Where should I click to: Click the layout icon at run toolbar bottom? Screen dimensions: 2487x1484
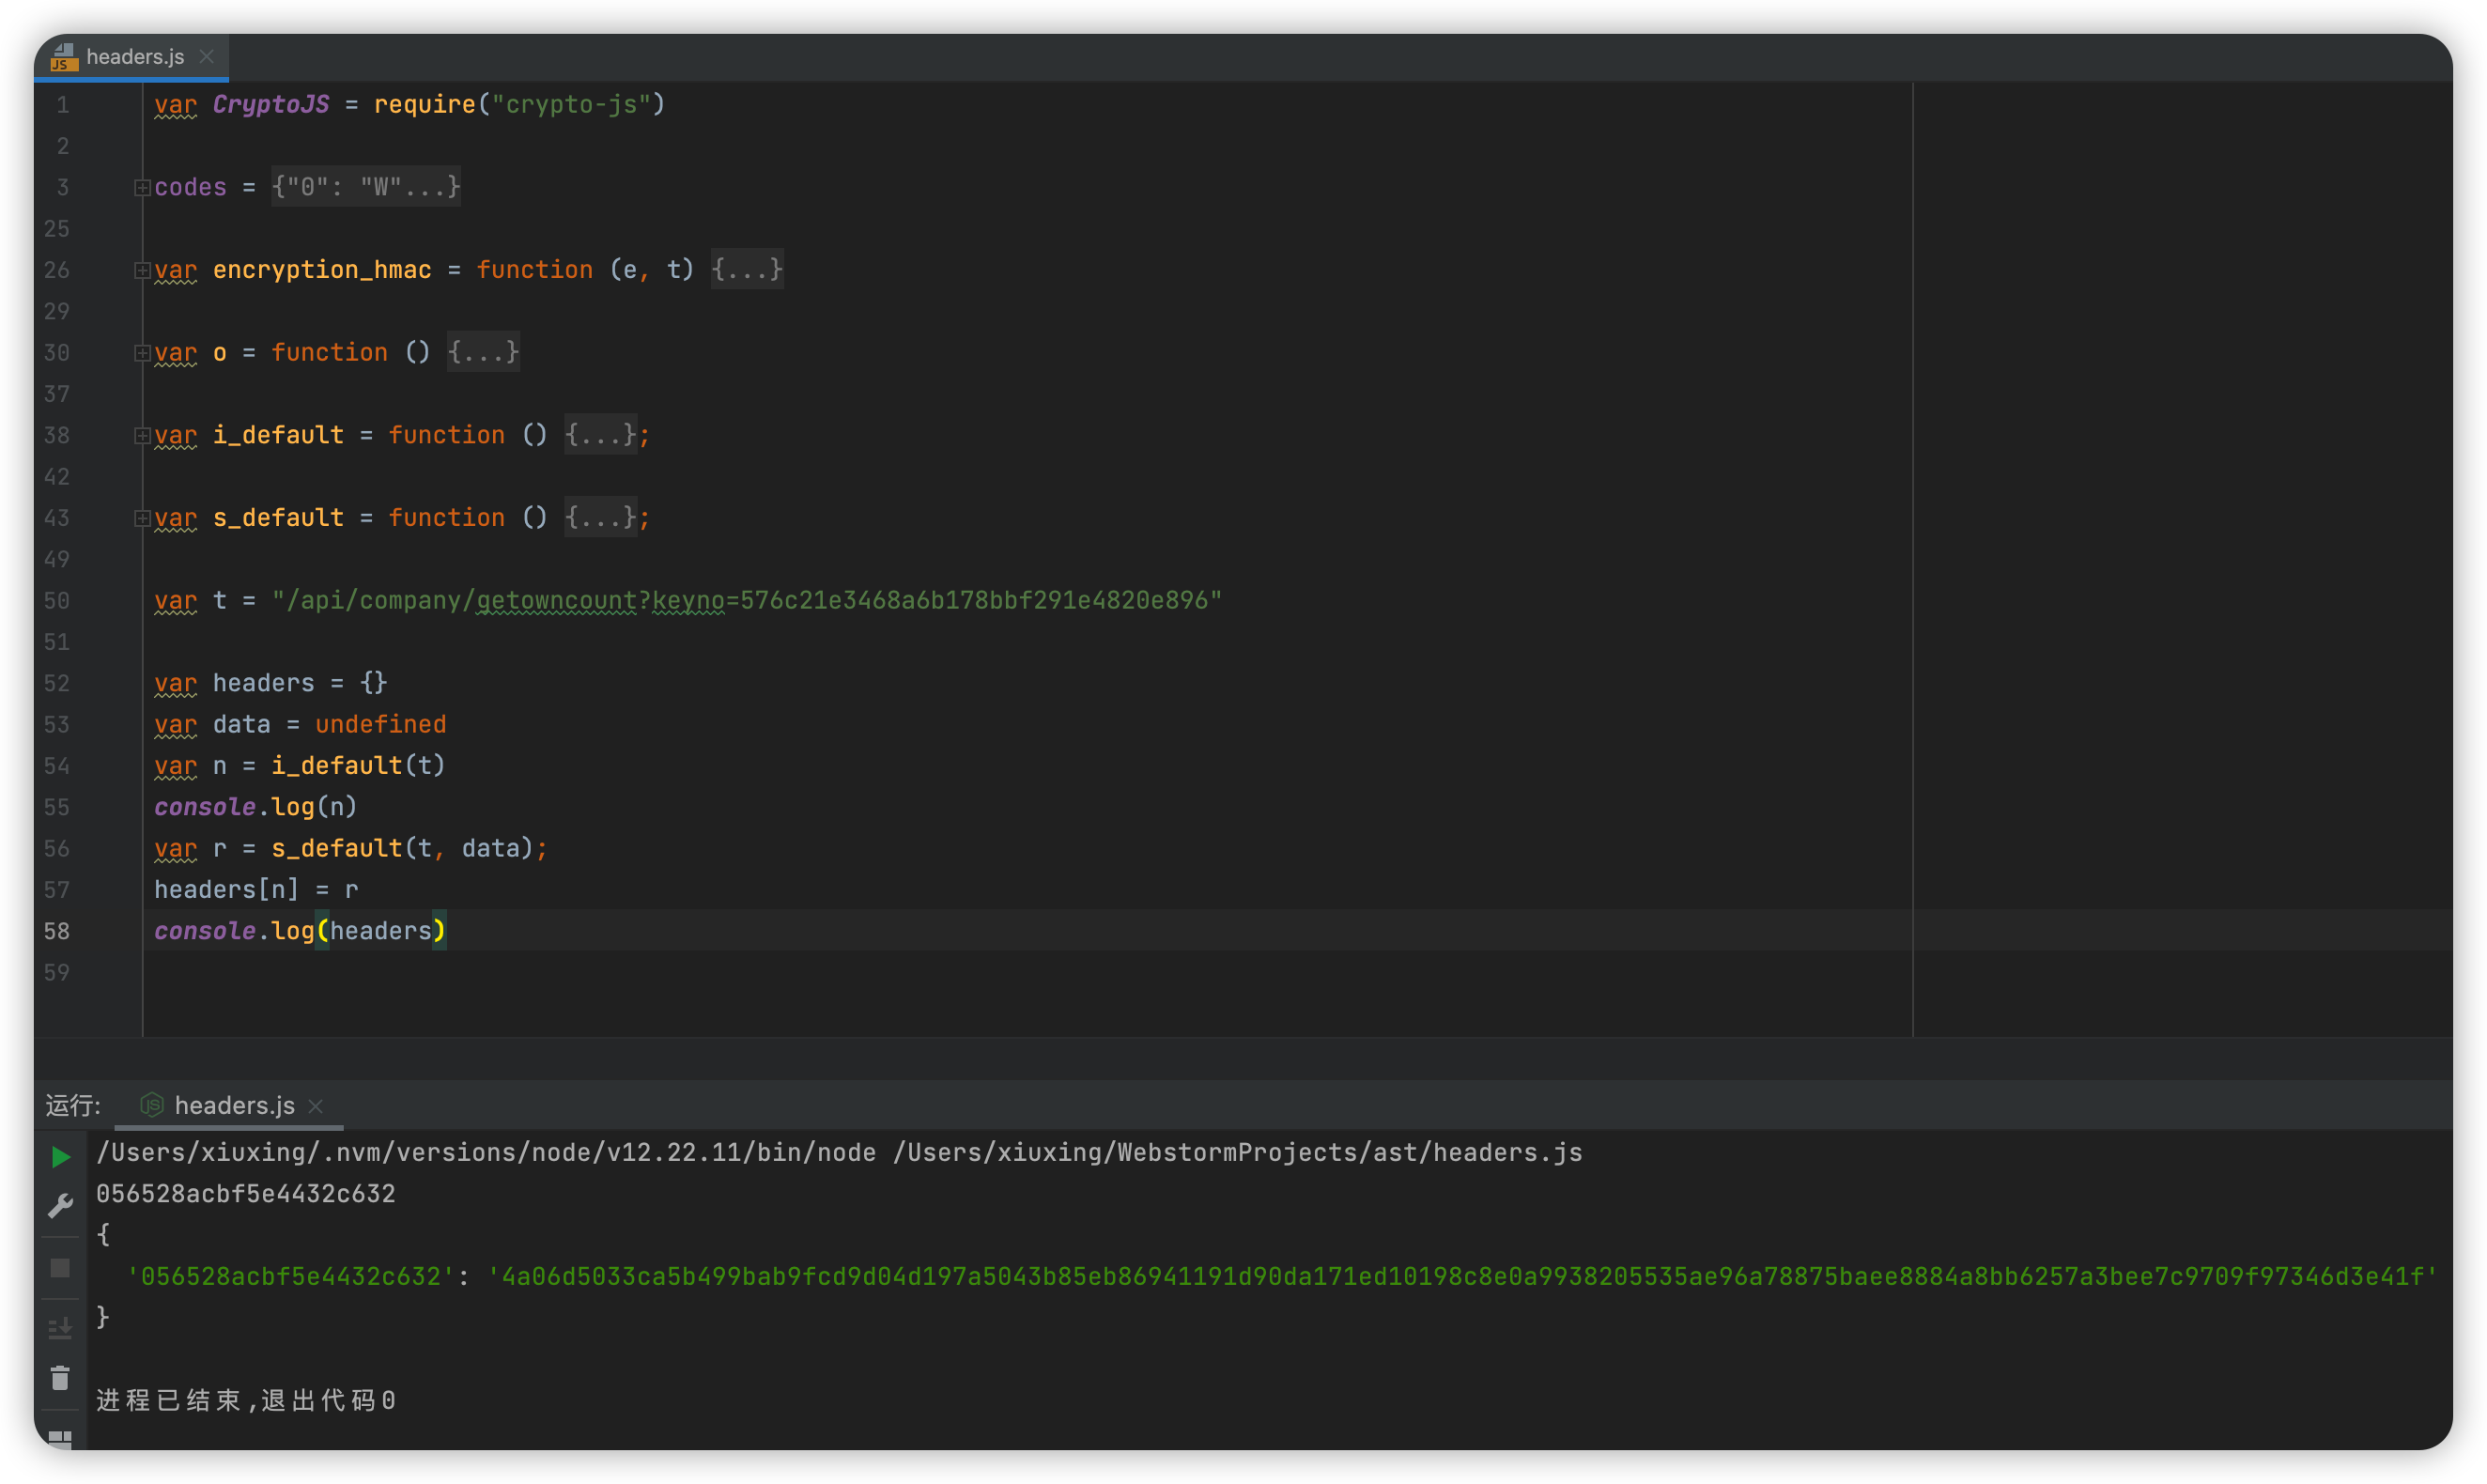pyautogui.click(x=60, y=1439)
